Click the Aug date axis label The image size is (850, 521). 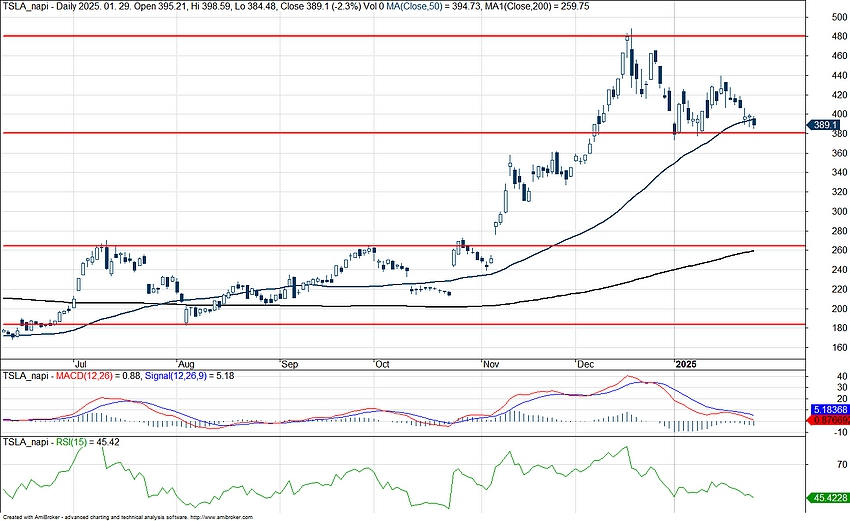(186, 364)
